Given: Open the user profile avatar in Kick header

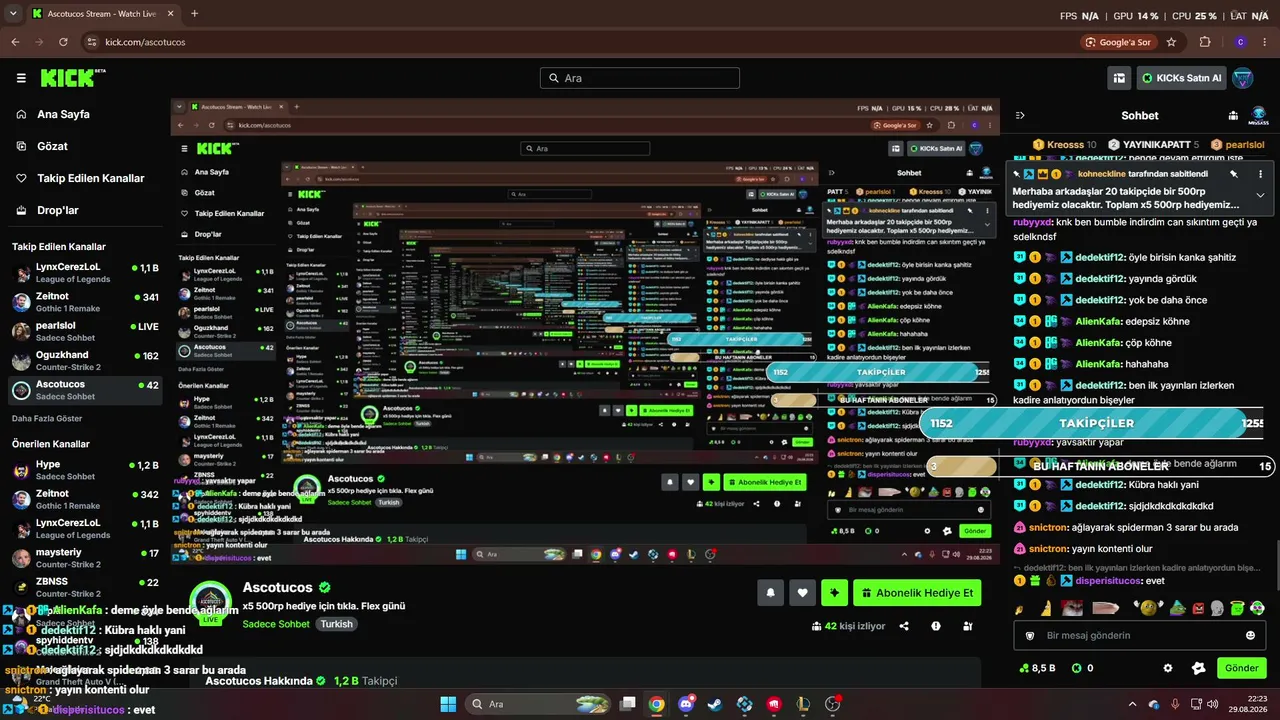Looking at the screenshot, I should (1243, 78).
